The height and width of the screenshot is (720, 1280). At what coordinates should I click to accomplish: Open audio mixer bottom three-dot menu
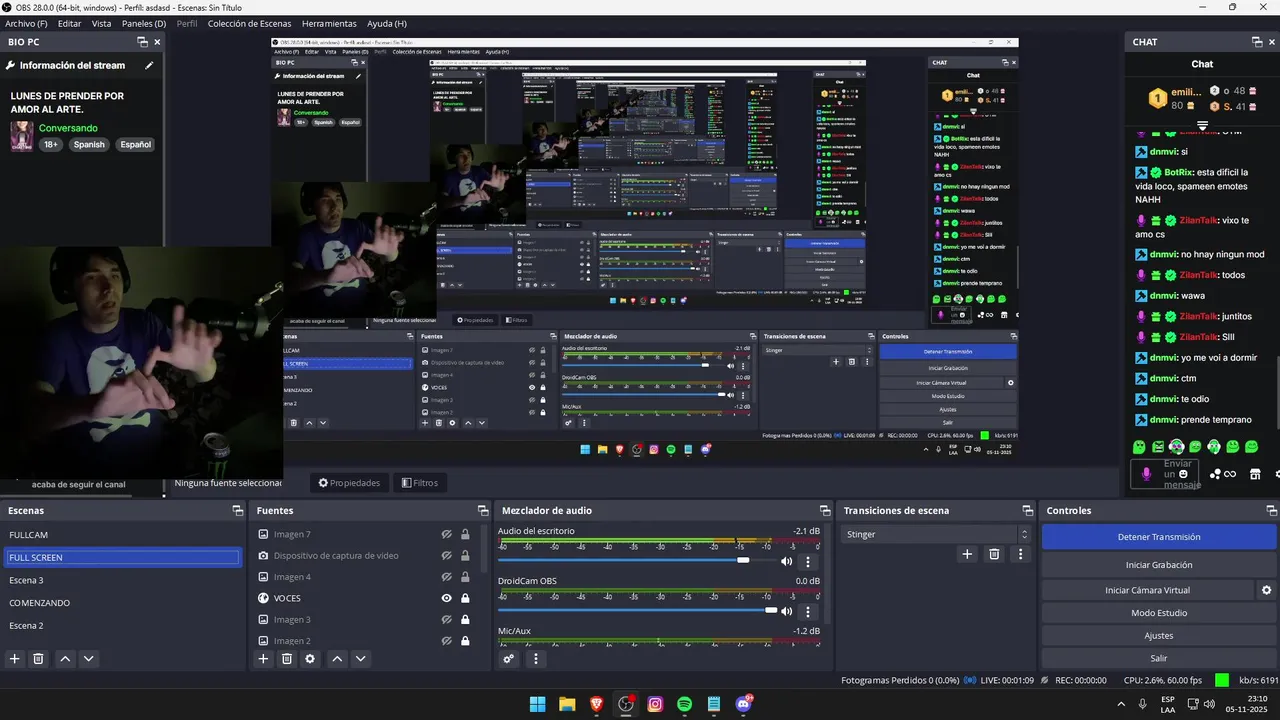(x=535, y=659)
